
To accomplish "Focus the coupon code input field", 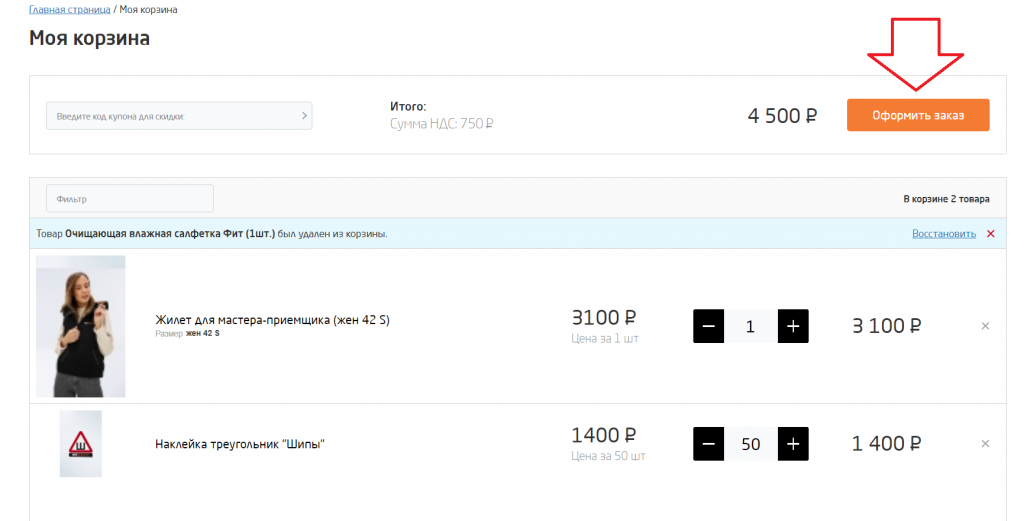I will (x=179, y=116).
